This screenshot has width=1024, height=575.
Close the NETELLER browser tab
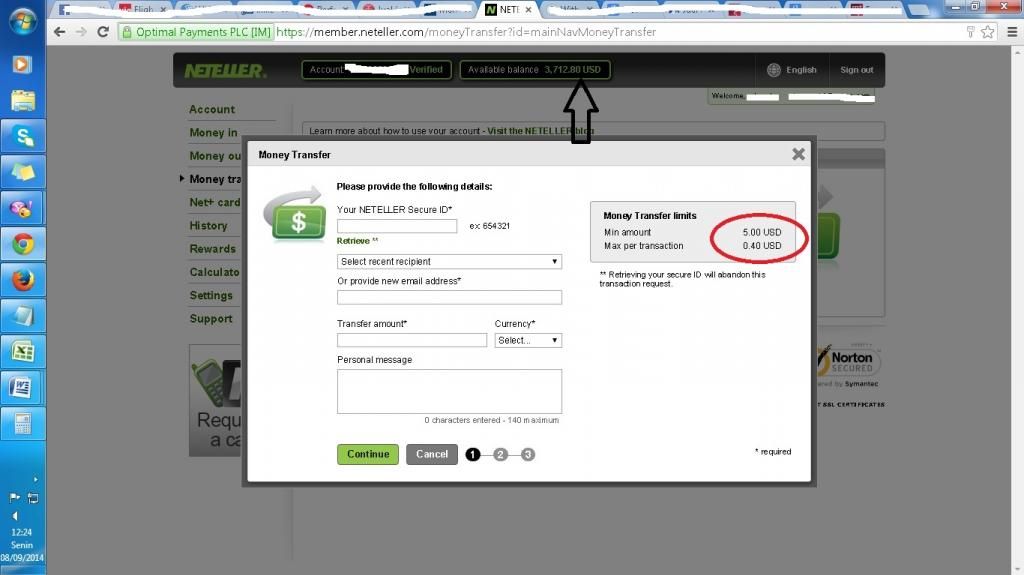click(x=528, y=10)
